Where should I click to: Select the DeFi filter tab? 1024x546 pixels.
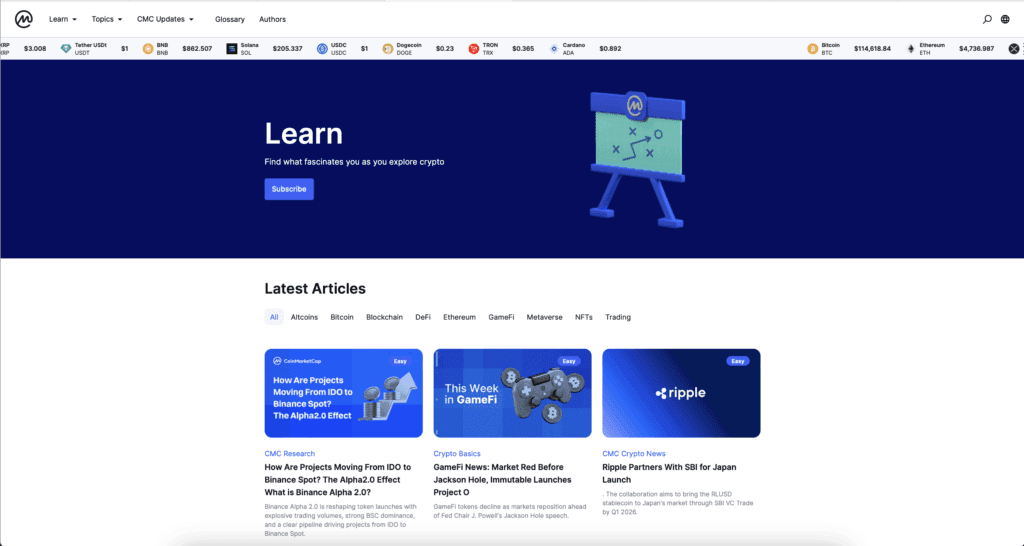click(423, 317)
